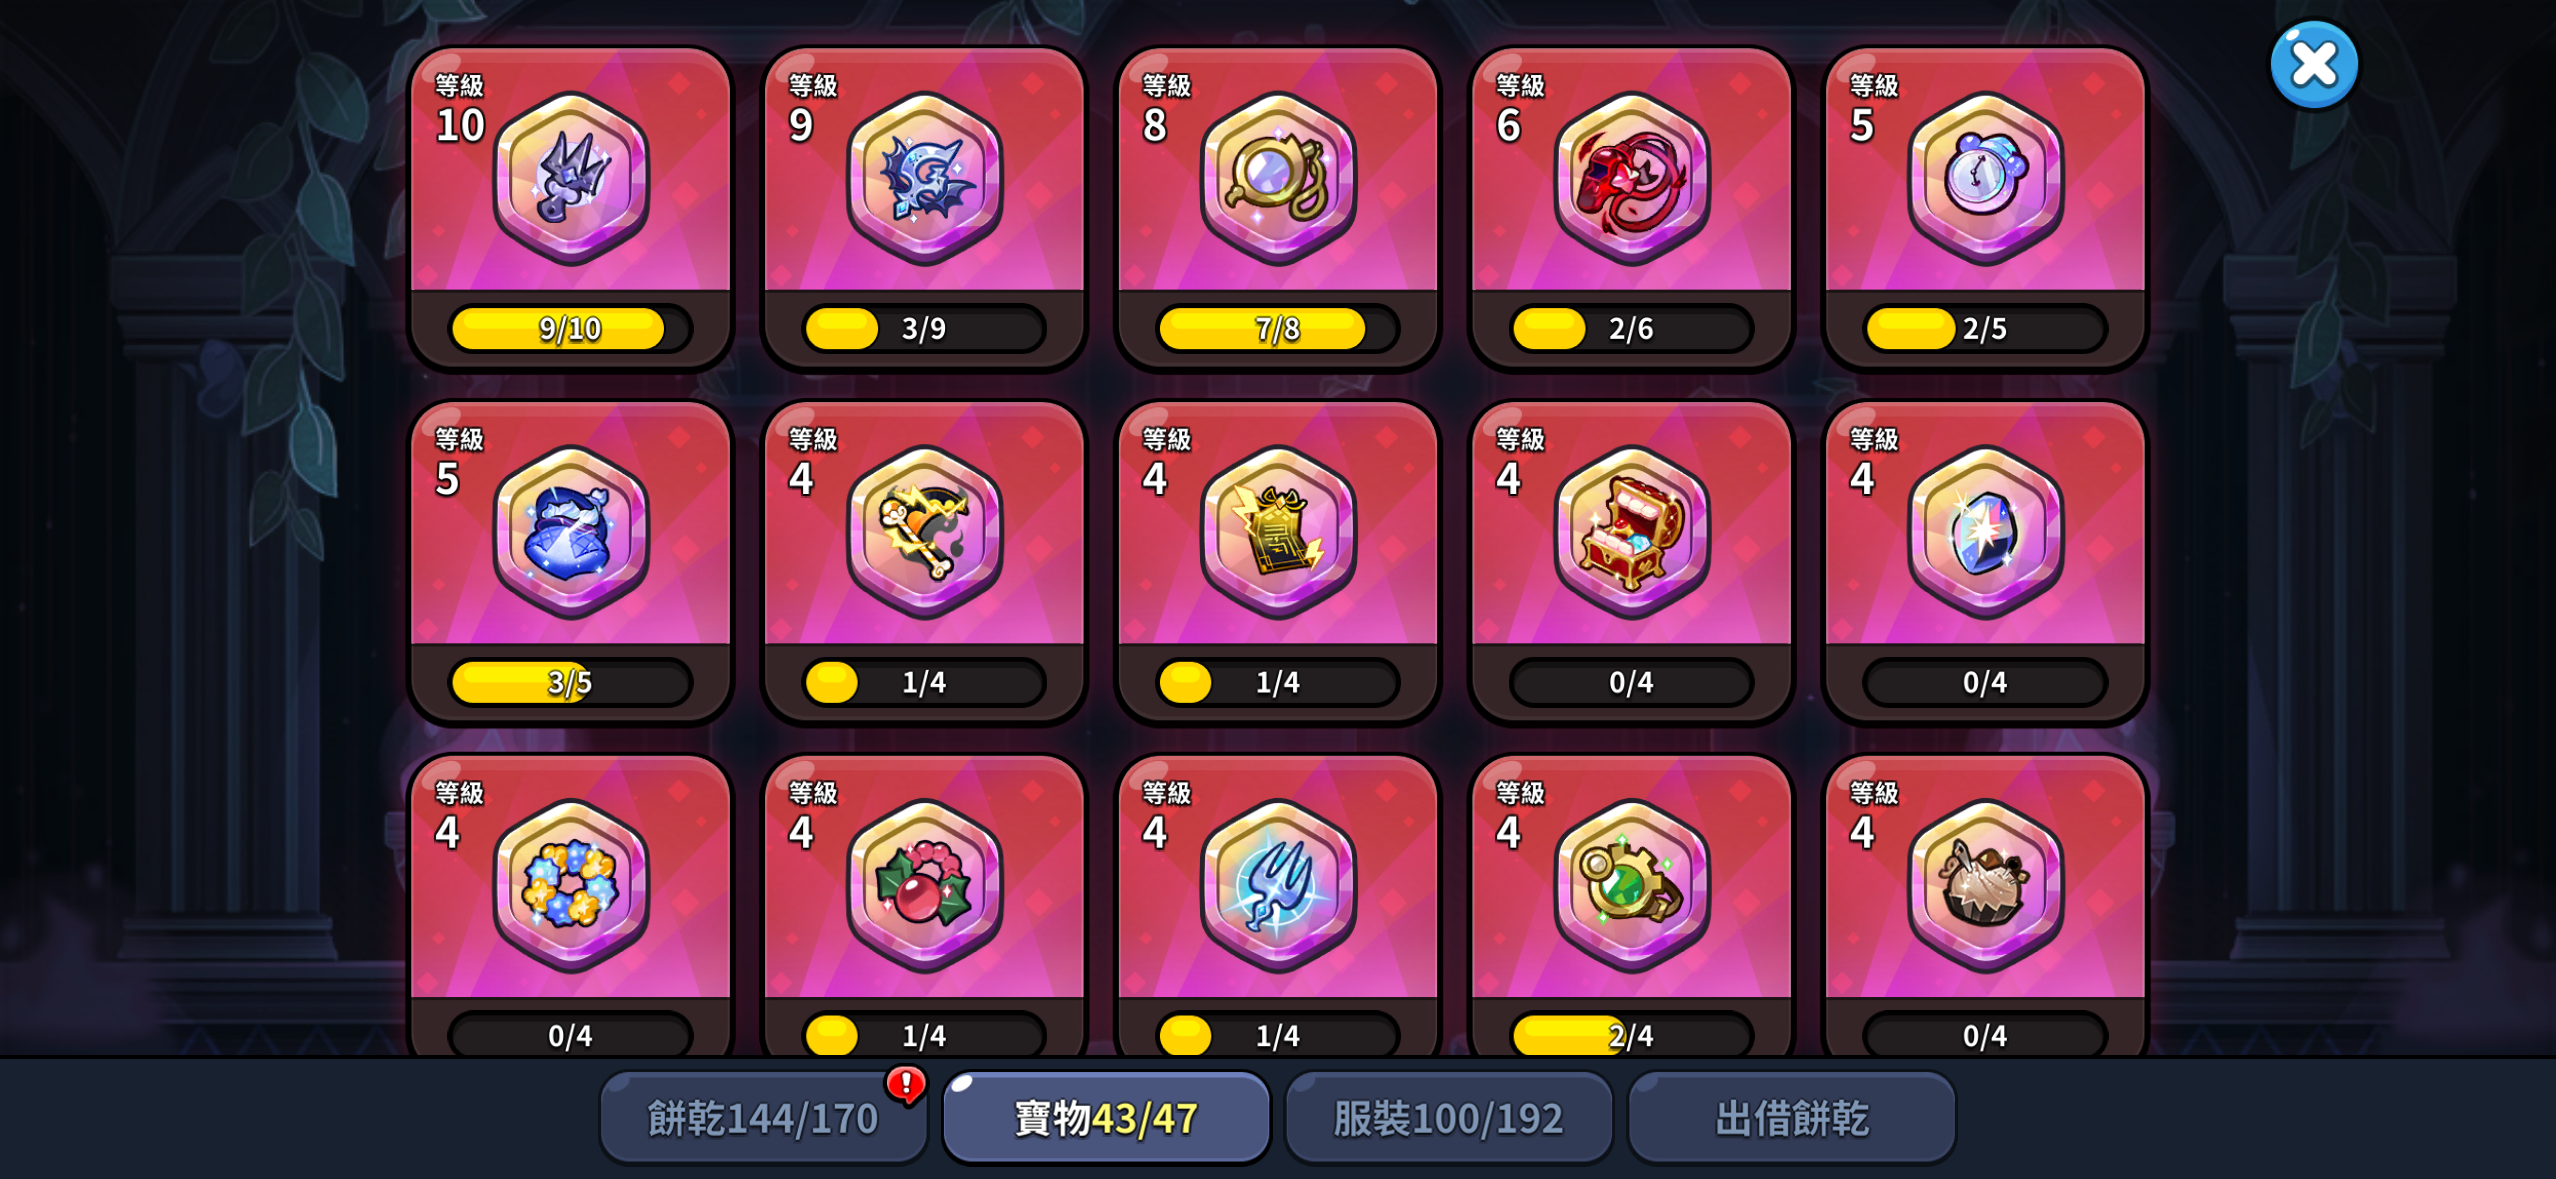Viewport: 2556px width, 1179px height.
Task: Open the 寶物43/47 tab
Action: coord(1106,1118)
